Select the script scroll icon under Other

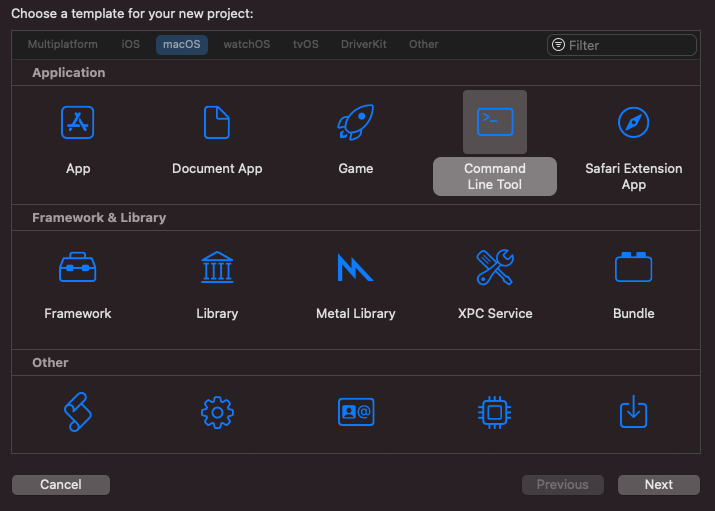coord(78,412)
